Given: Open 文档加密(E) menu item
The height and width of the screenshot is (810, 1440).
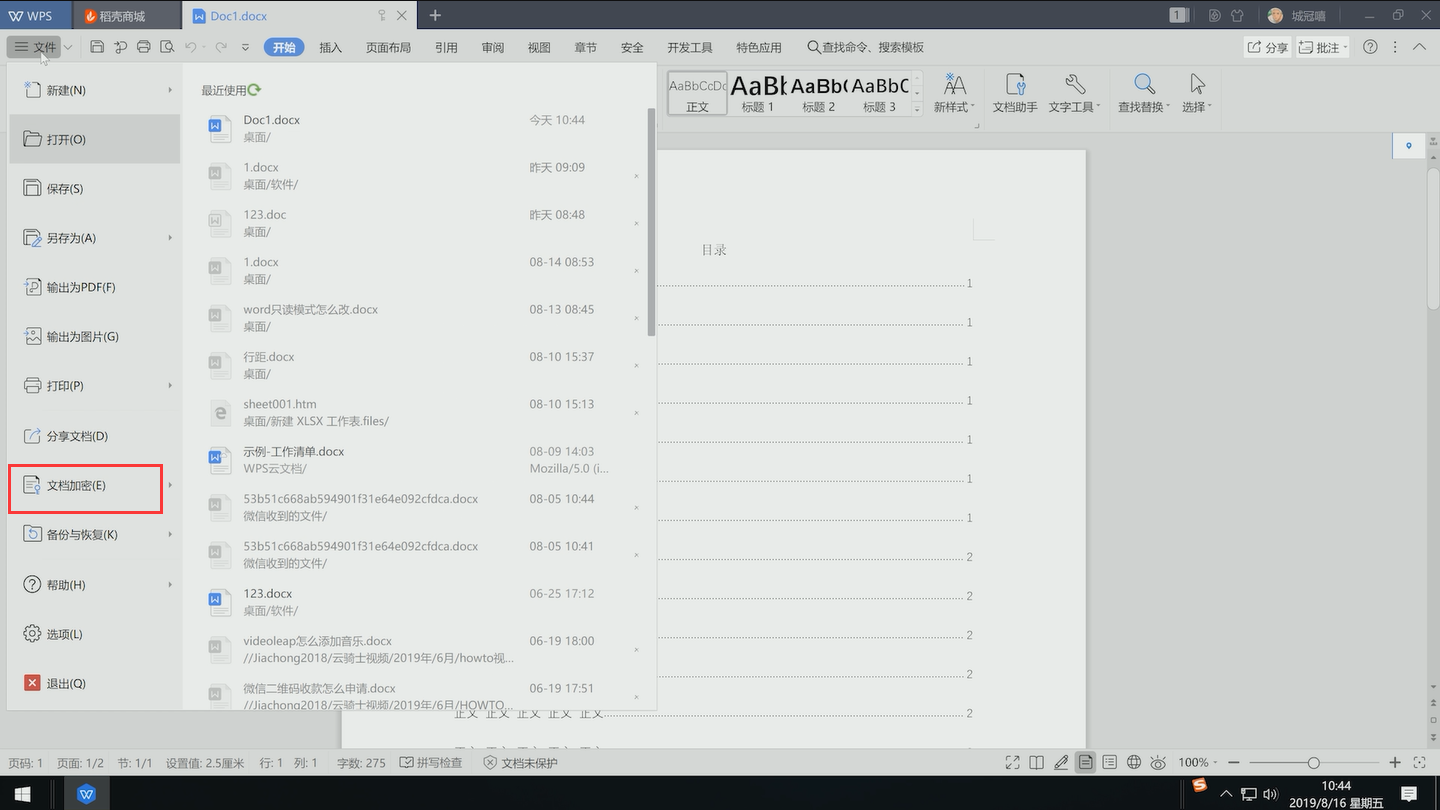Looking at the screenshot, I should click(94, 486).
